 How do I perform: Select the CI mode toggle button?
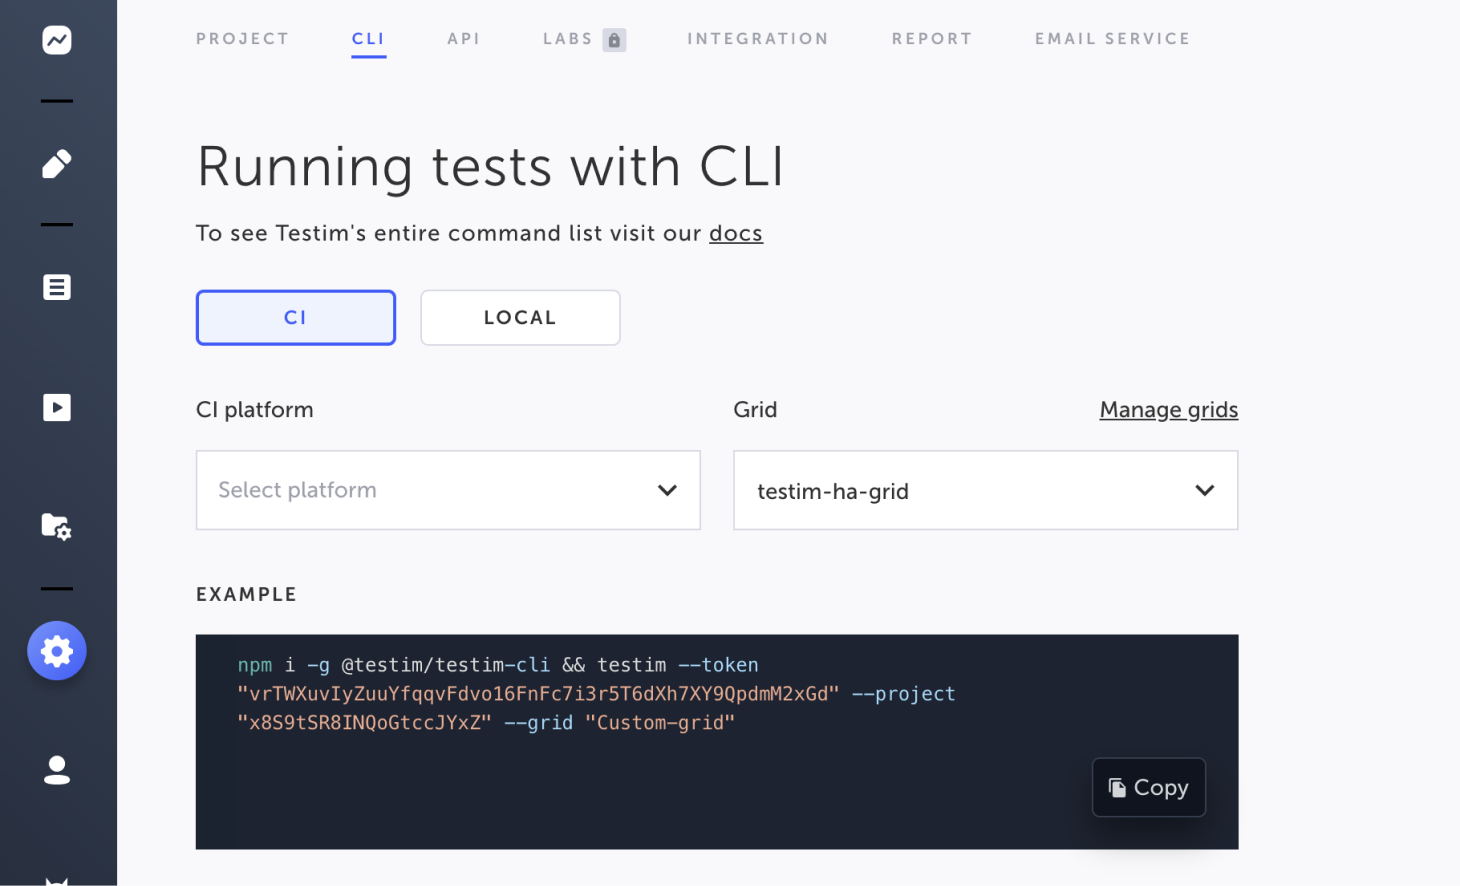(x=296, y=318)
